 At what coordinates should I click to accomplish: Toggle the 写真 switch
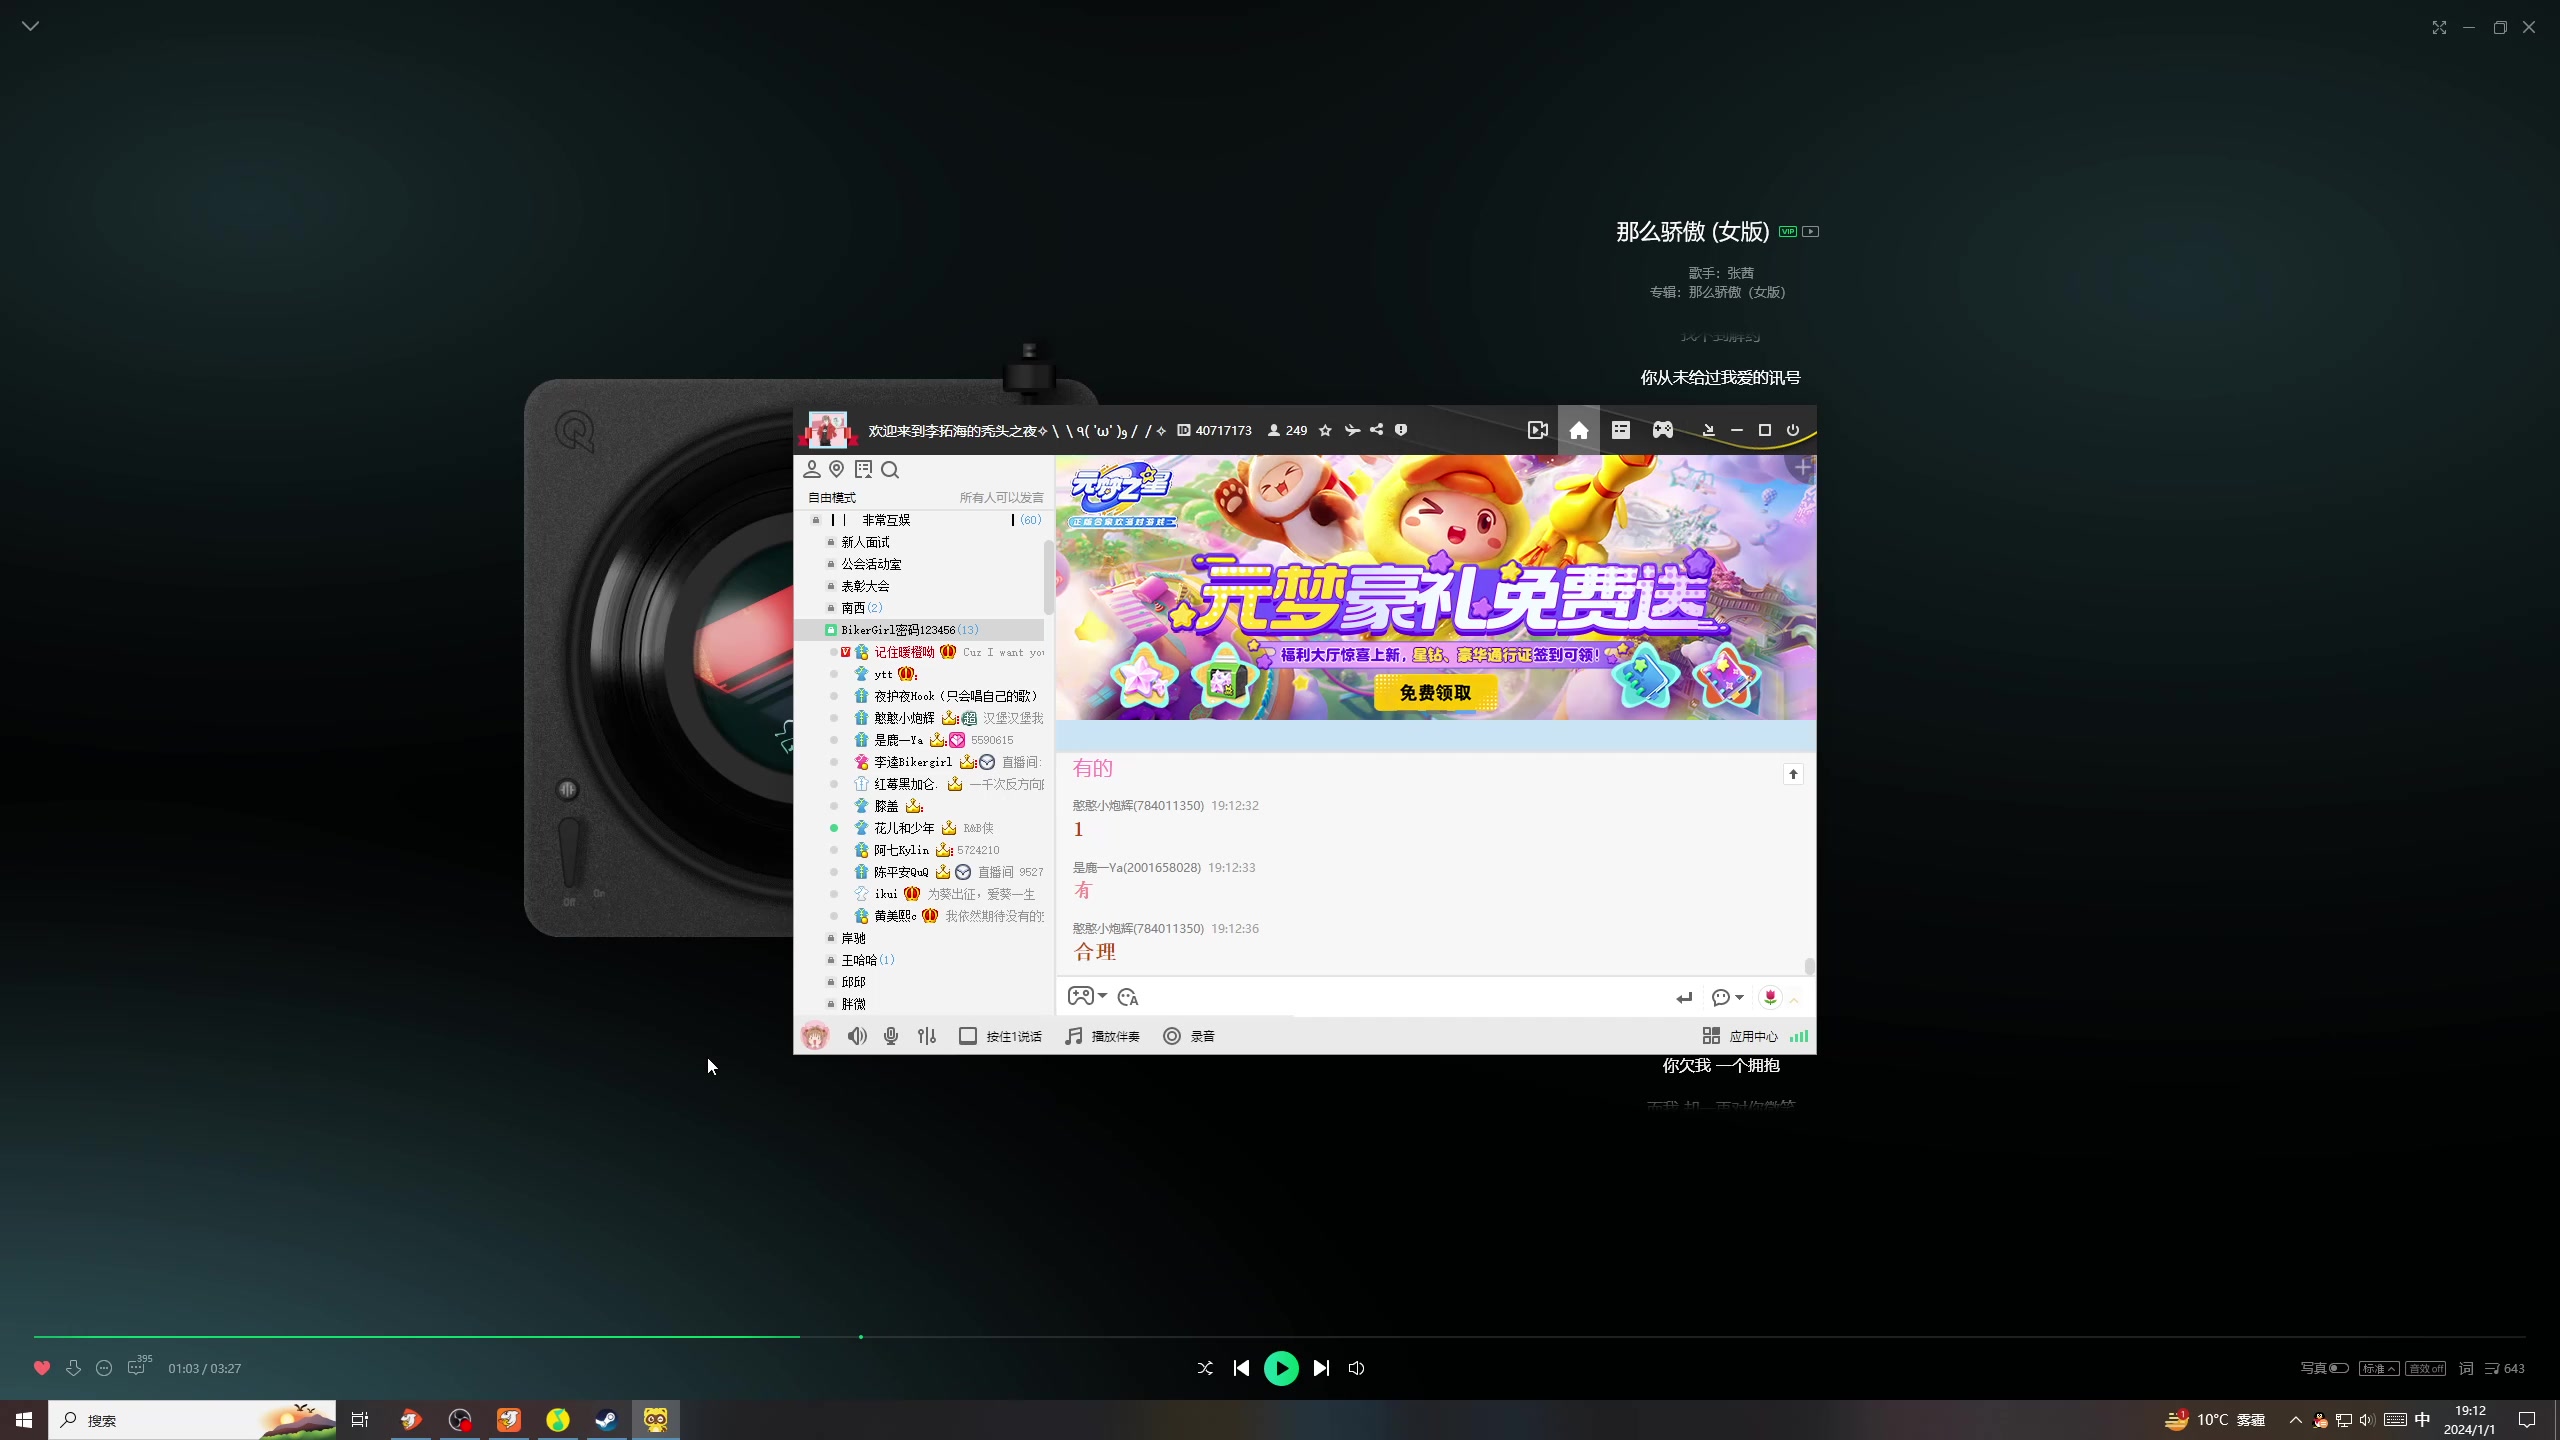click(2338, 1368)
